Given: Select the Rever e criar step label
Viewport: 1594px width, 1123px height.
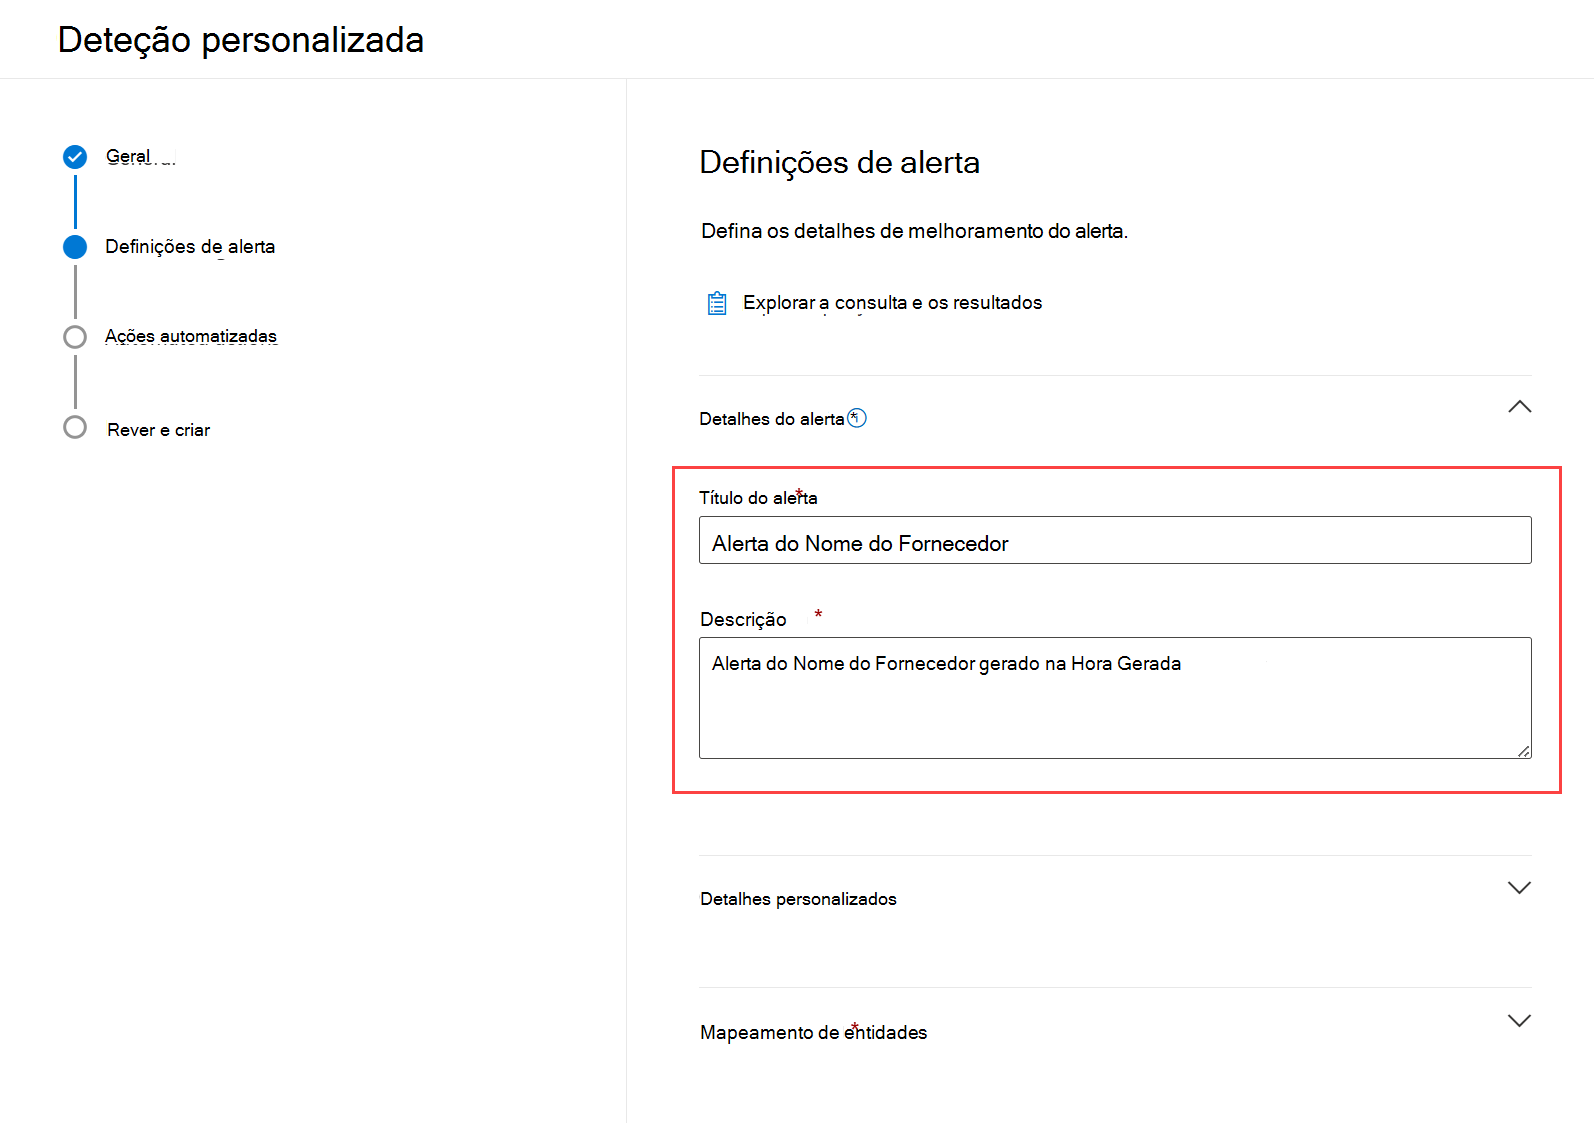Looking at the screenshot, I should 158,430.
